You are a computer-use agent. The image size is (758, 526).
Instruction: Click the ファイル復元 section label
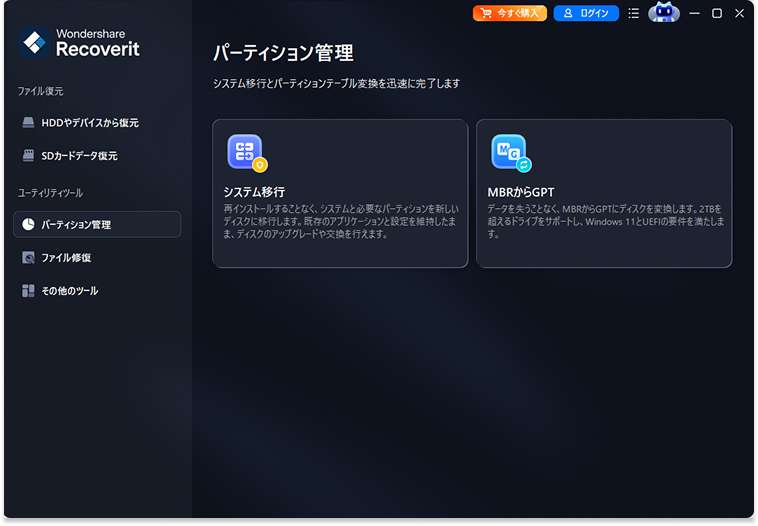(x=40, y=91)
